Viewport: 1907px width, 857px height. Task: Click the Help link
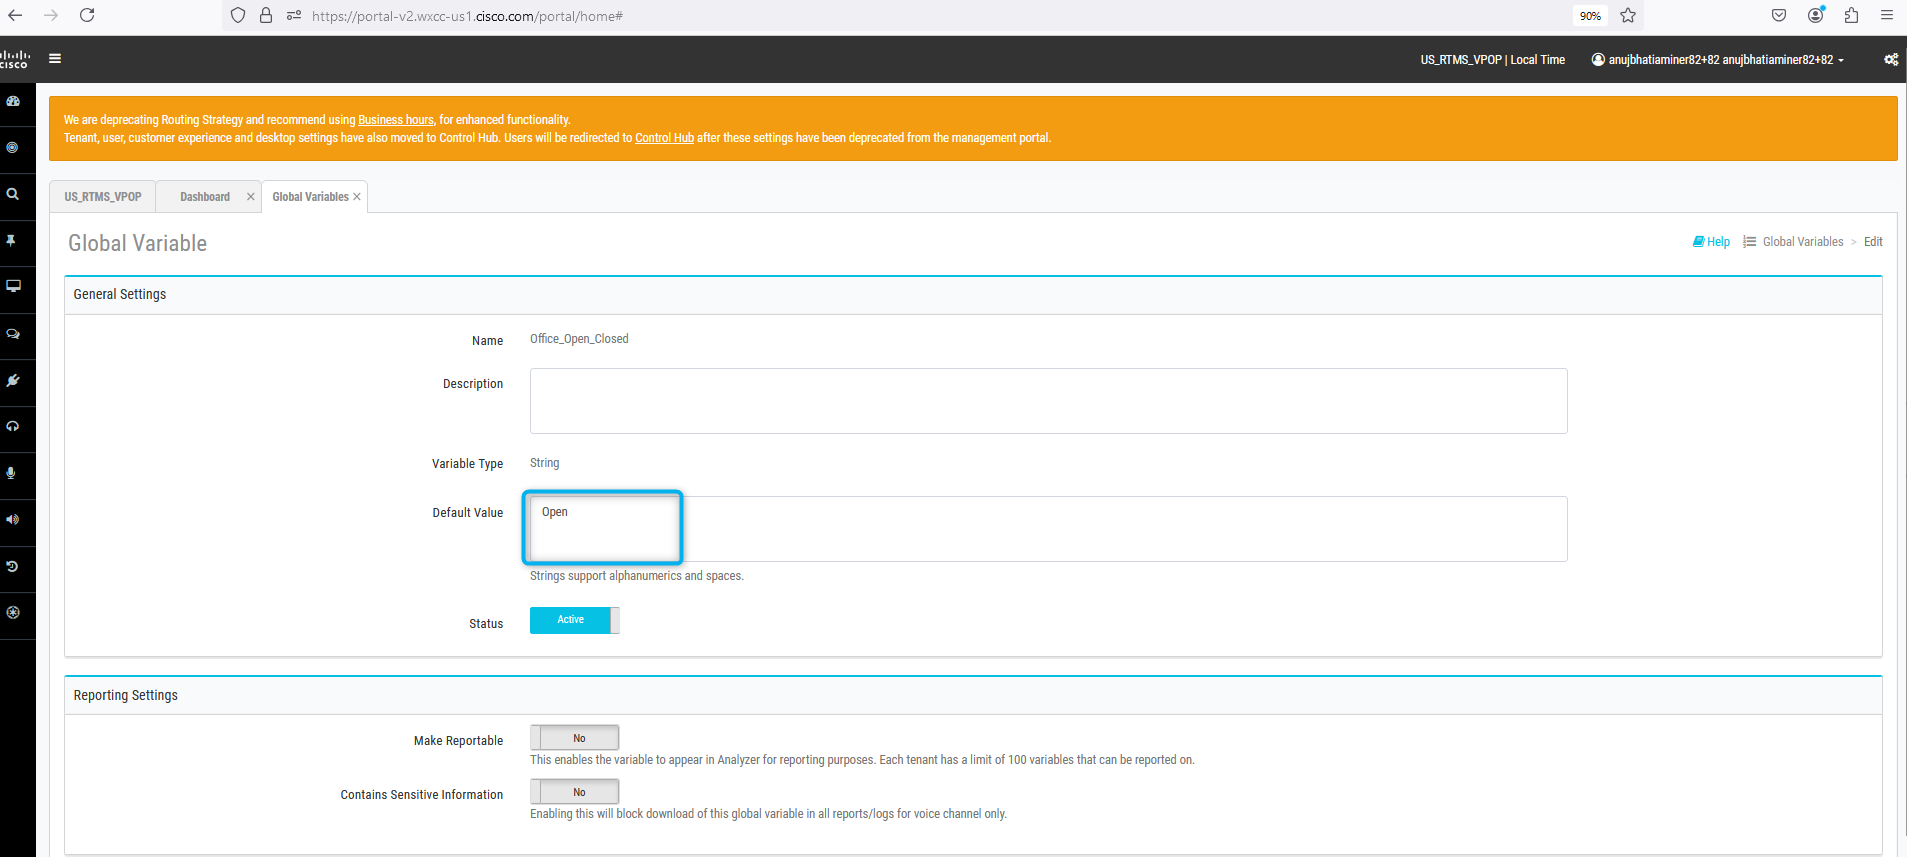[x=1711, y=242]
